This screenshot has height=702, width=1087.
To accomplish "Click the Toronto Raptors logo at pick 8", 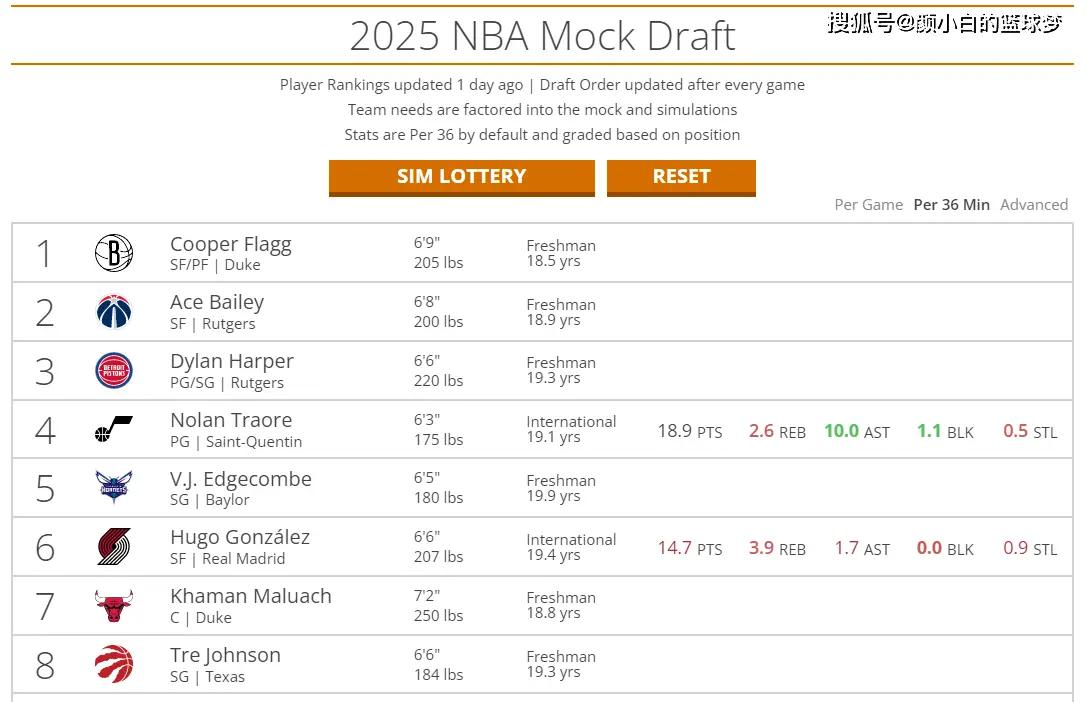I will [114, 664].
